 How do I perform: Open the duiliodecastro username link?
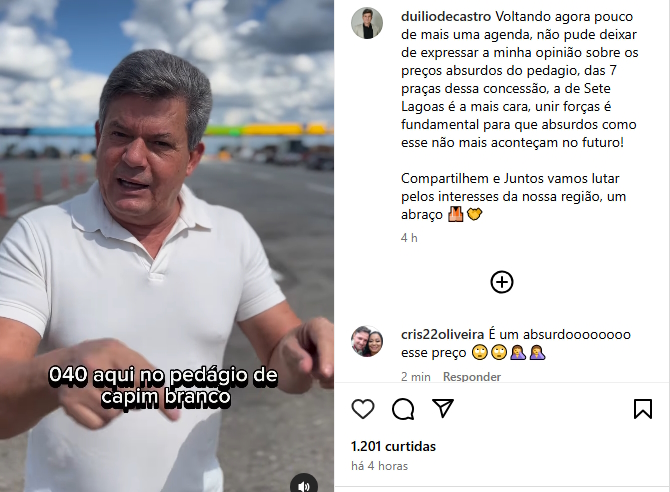[446, 17]
